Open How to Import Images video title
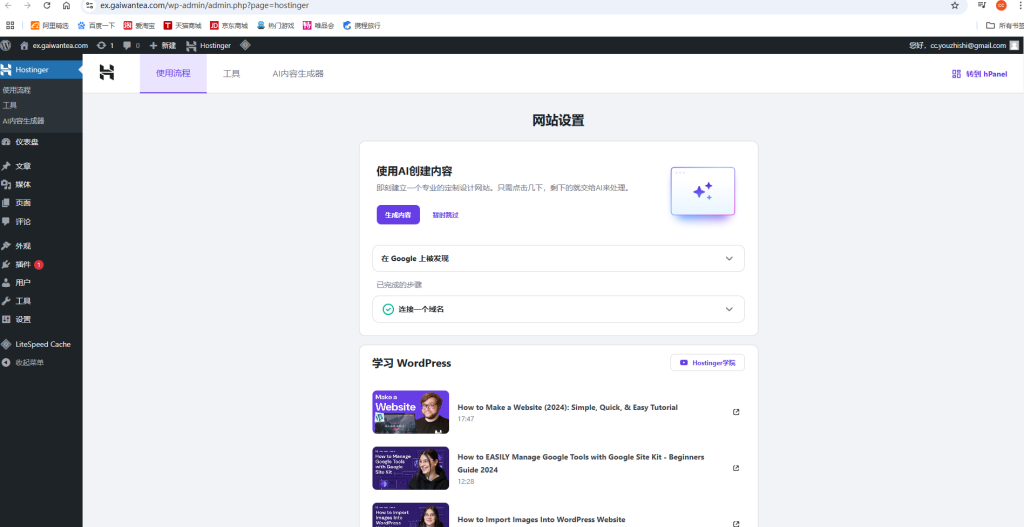This screenshot has height=527, width=1024. pos(541,519)
